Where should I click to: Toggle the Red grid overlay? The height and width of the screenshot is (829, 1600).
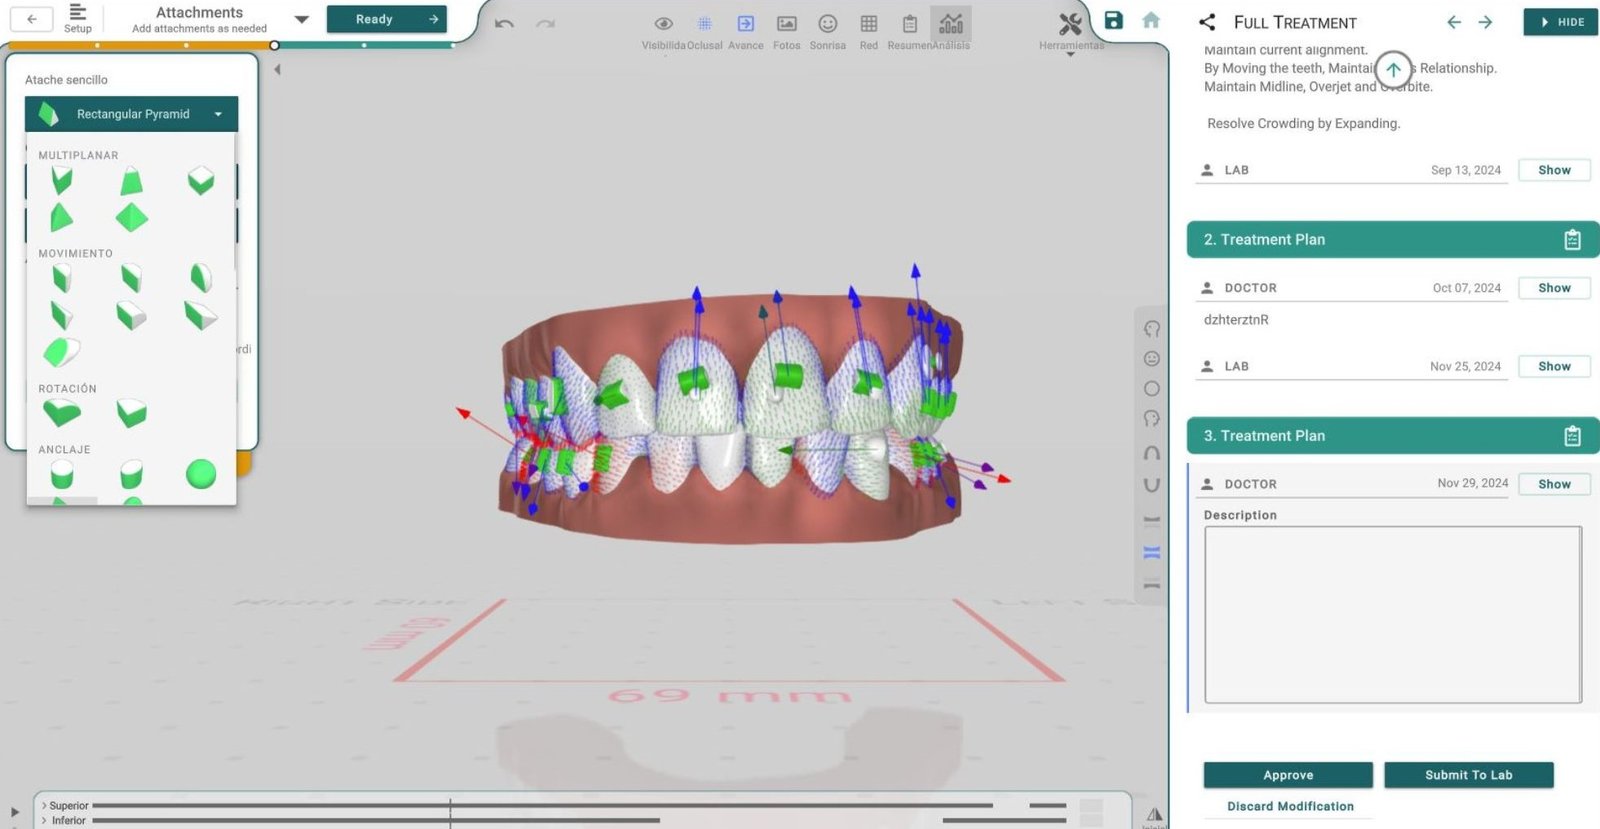868,24
